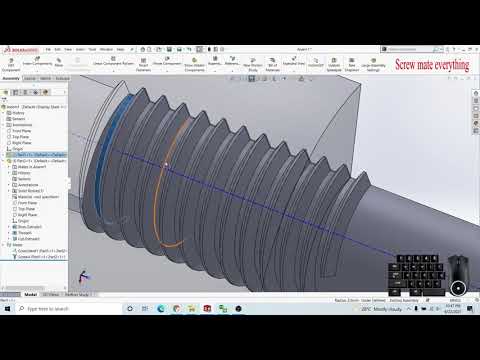Viewport: 480px width, 360px height.
Task: Click the Smart Fasteners tool
Action: pos(143,65)
